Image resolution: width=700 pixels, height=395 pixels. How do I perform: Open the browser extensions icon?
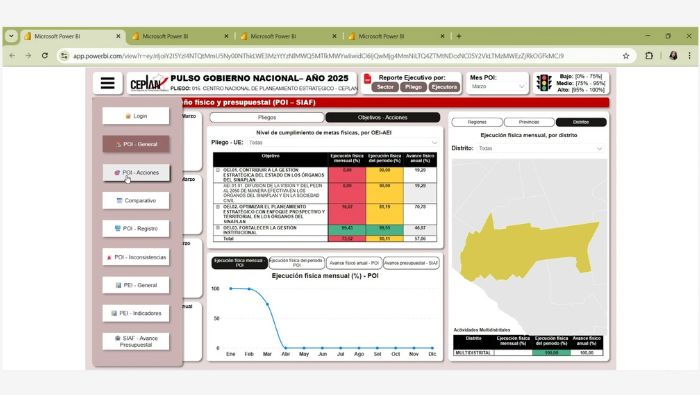[x=649, y=56]
